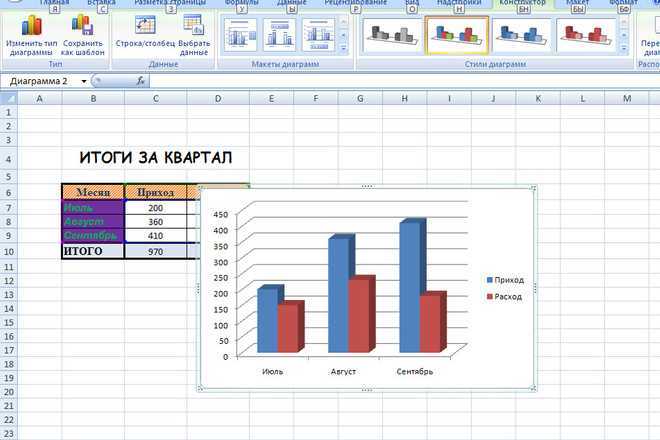Choose the blue chart style
The image size is (660, 440).
(x=522, y=35)
